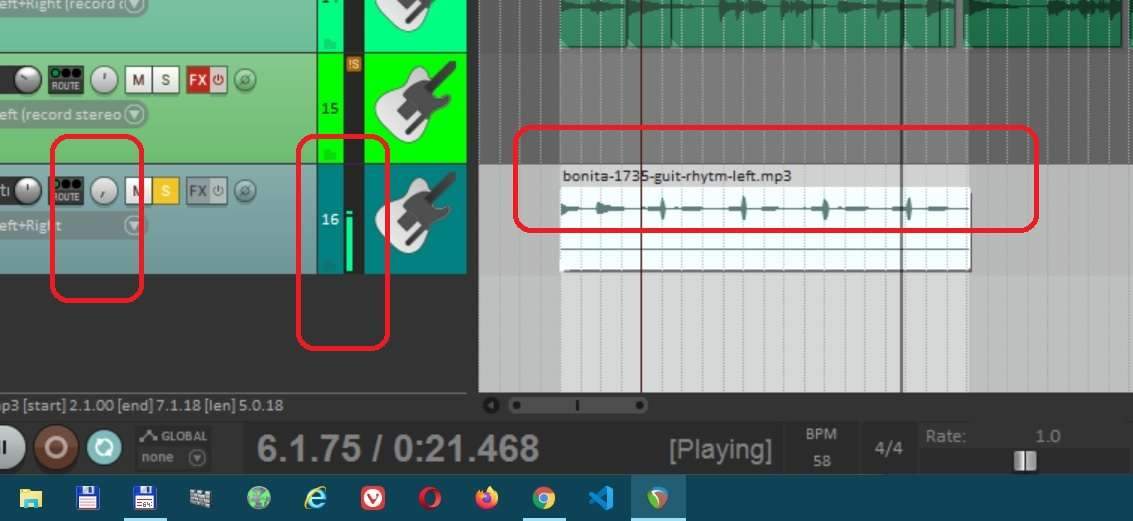
Task: Click the round record button in the transport
Action: point(56,448)
